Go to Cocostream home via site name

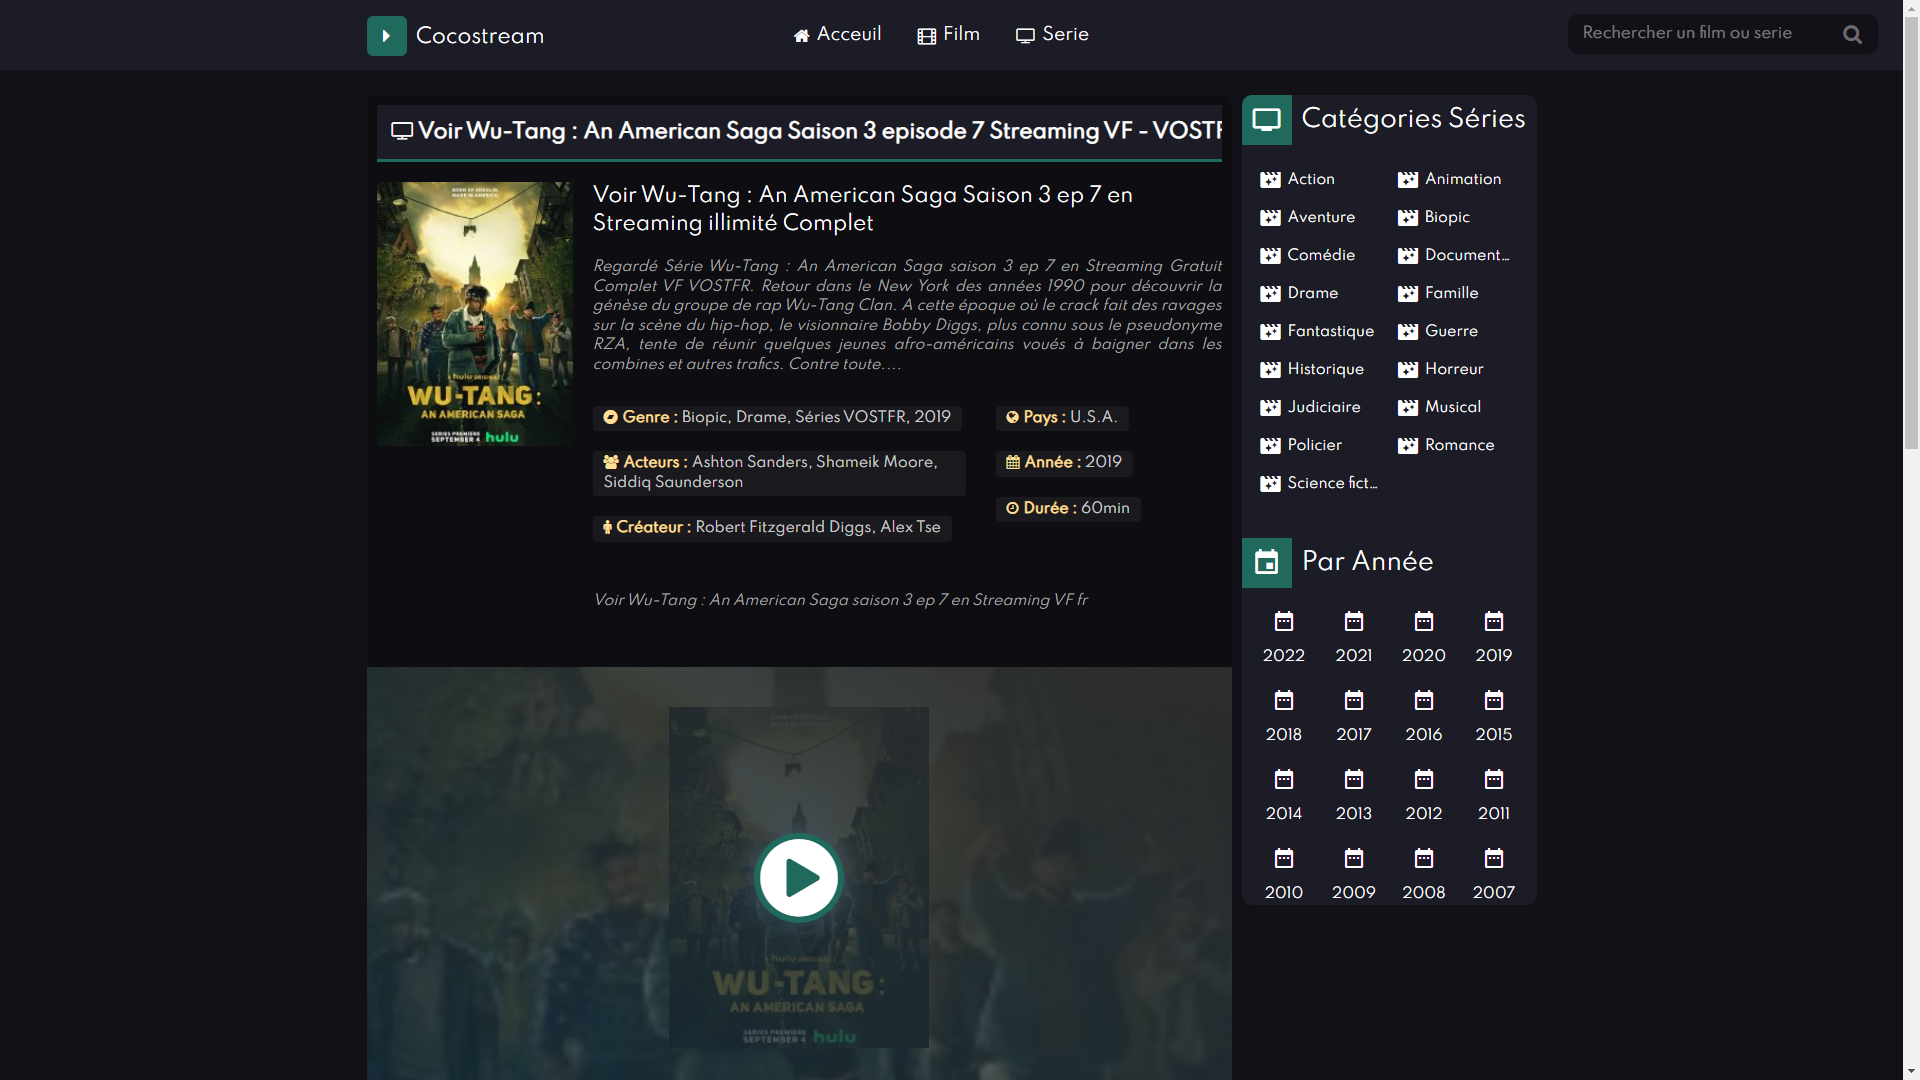[x=480, y=36]
